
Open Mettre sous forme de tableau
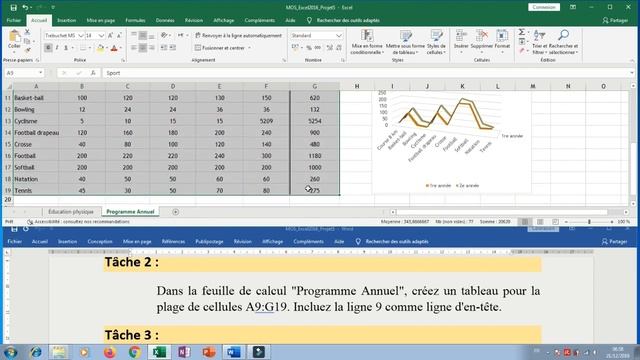pos(405,42)
